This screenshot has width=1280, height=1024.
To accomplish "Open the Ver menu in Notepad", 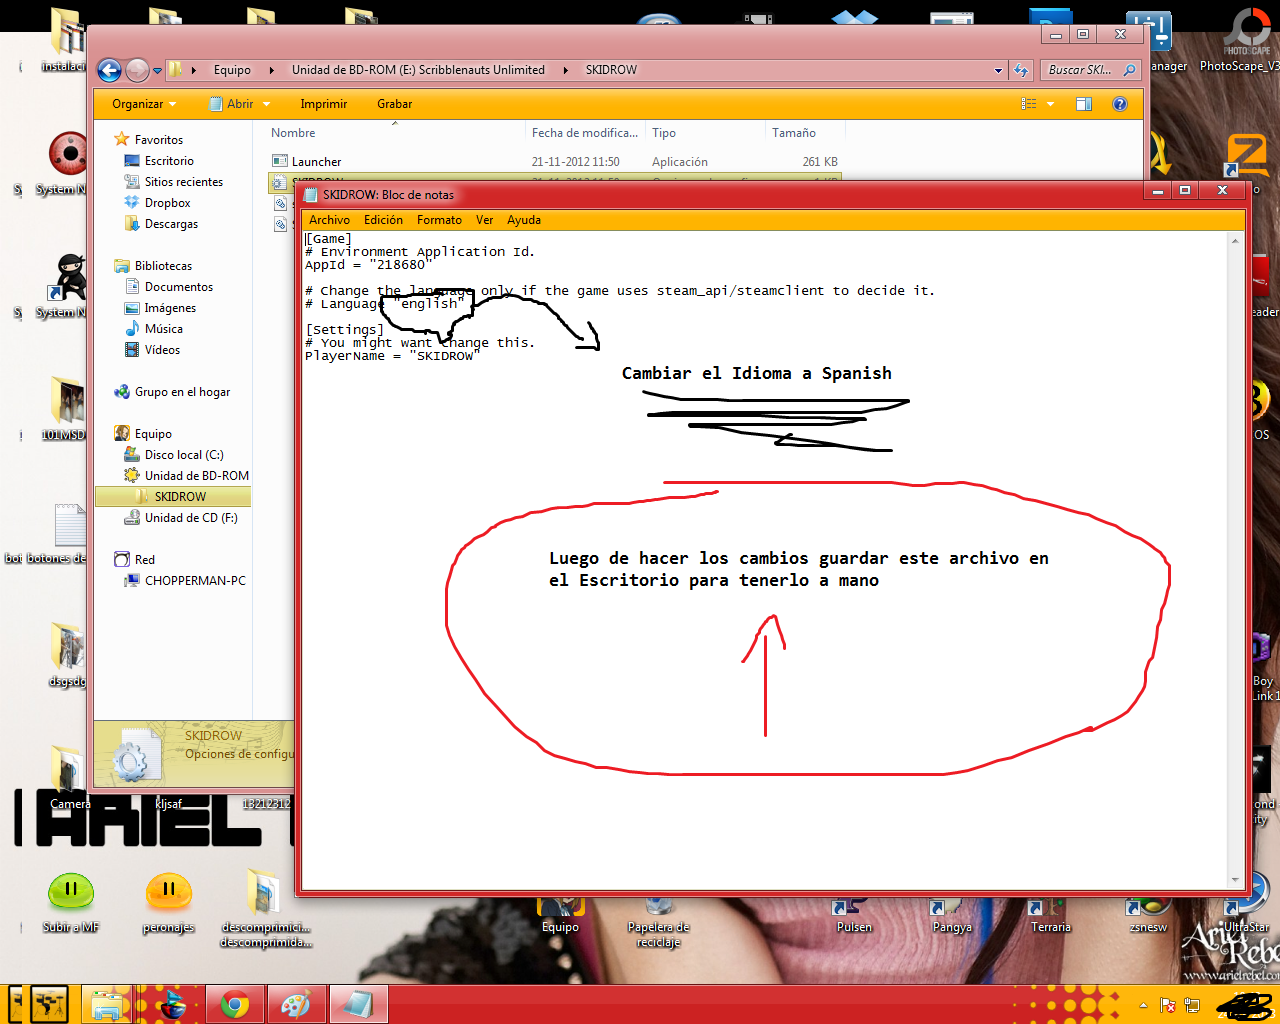I will pyautogui.click(x=485, y=220).
